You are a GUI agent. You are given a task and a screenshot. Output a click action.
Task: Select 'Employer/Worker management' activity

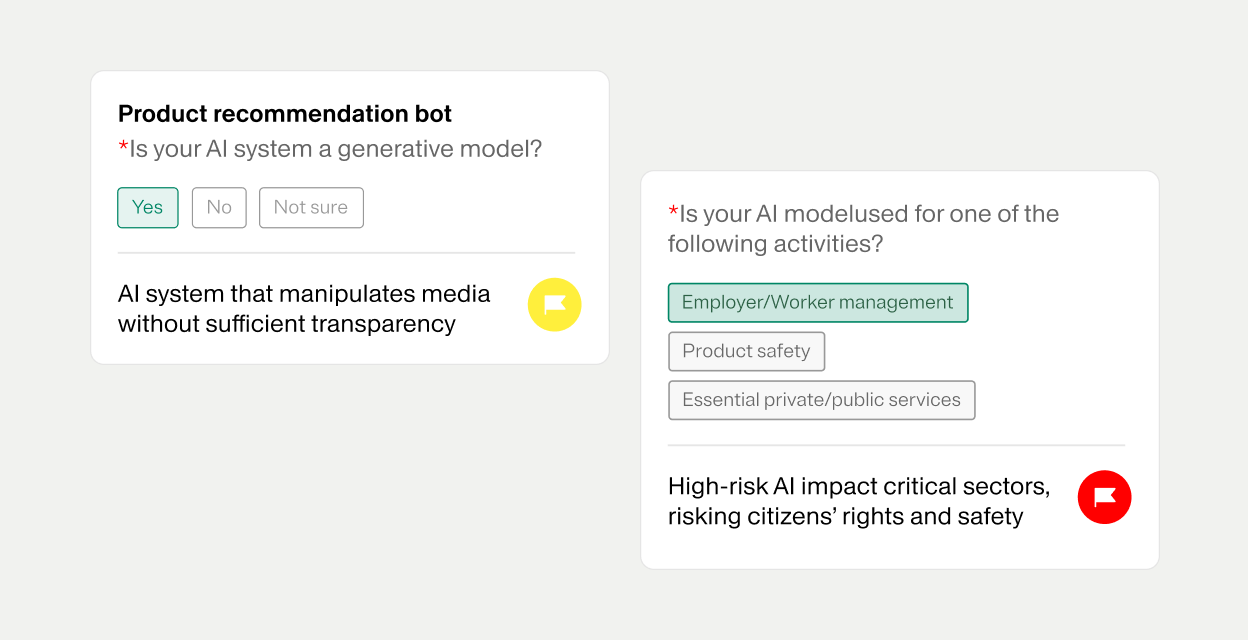click(x=817, y=302)
